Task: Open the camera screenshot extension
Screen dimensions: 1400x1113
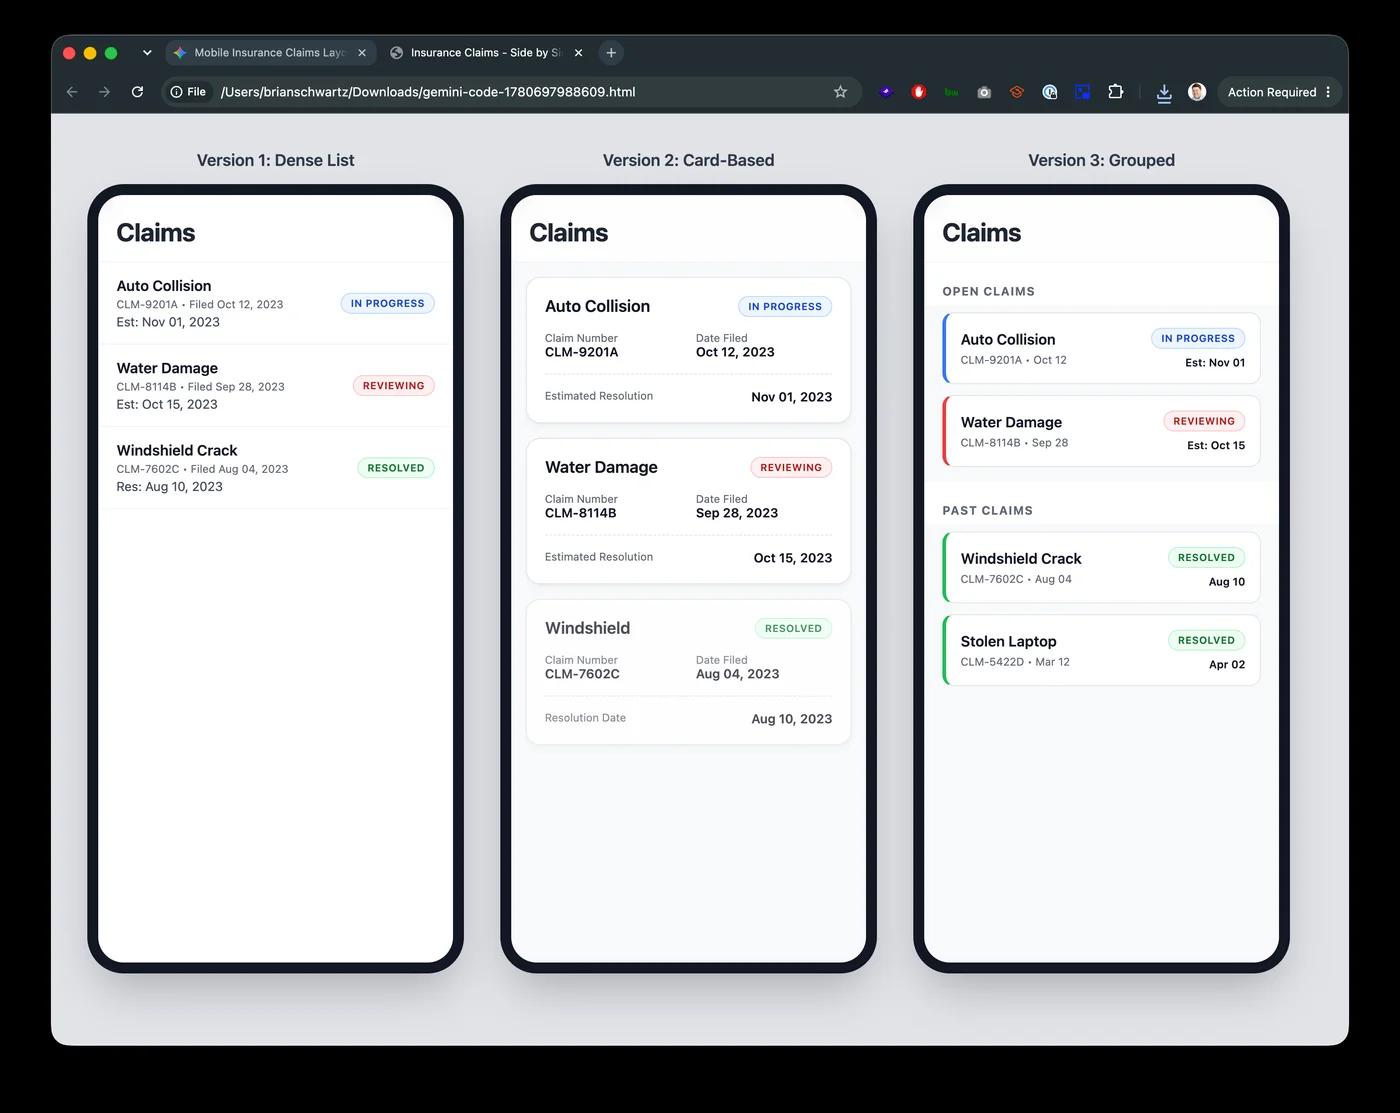Action: coord(984,92)
